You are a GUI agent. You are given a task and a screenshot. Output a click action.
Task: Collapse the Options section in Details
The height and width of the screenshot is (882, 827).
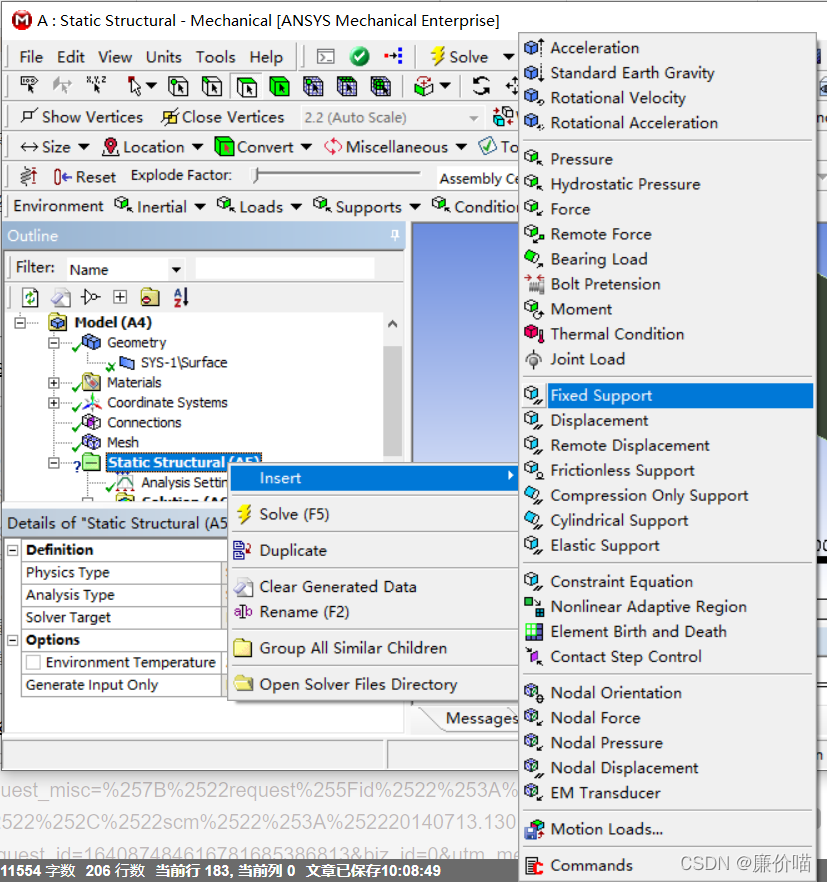(x=13, y=640)
